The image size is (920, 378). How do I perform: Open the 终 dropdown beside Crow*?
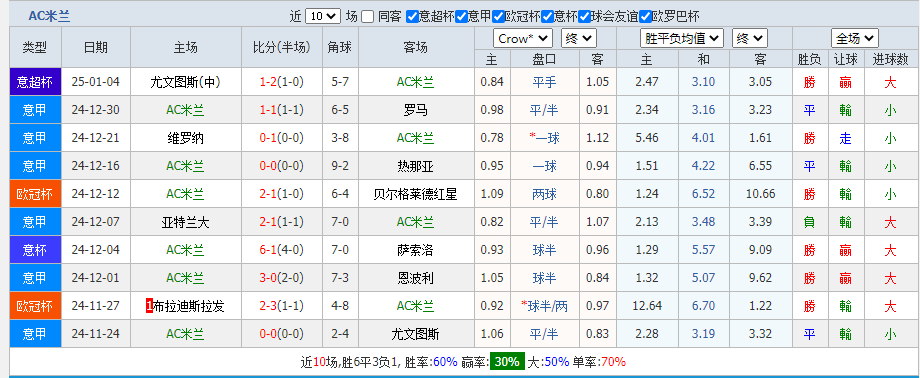(x=579, y=39)
